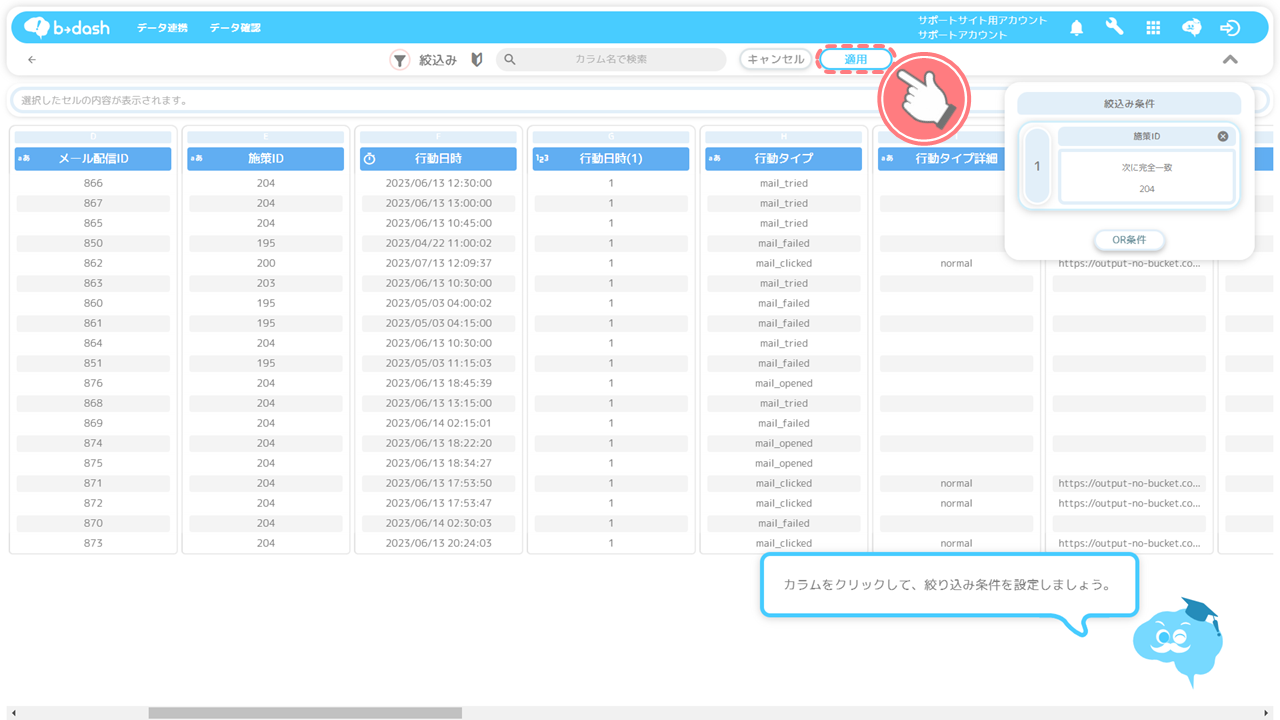The width and height of the screenshot is (1280, 720).
Task: Click the logout icon
Action: pos(1231,28)
